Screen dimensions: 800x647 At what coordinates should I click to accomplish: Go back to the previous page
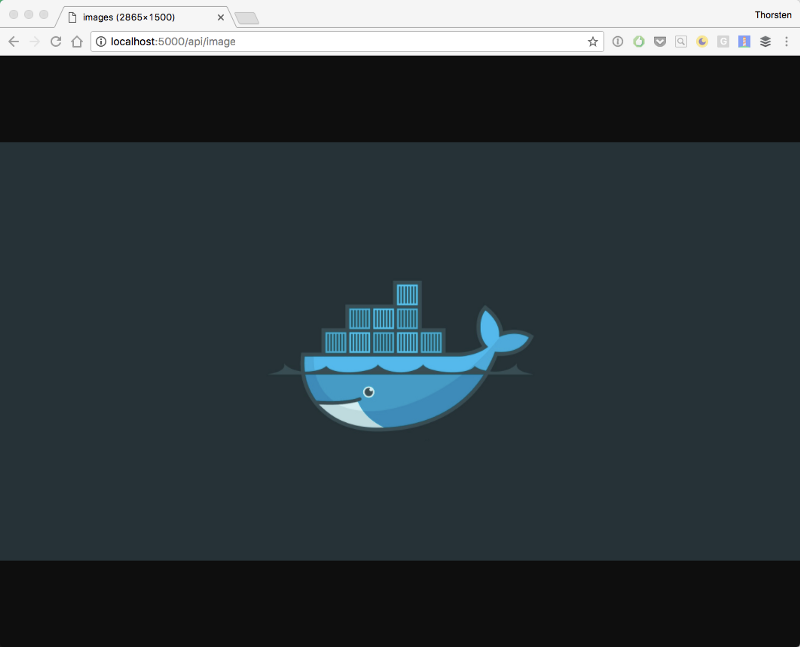[12, 41]
